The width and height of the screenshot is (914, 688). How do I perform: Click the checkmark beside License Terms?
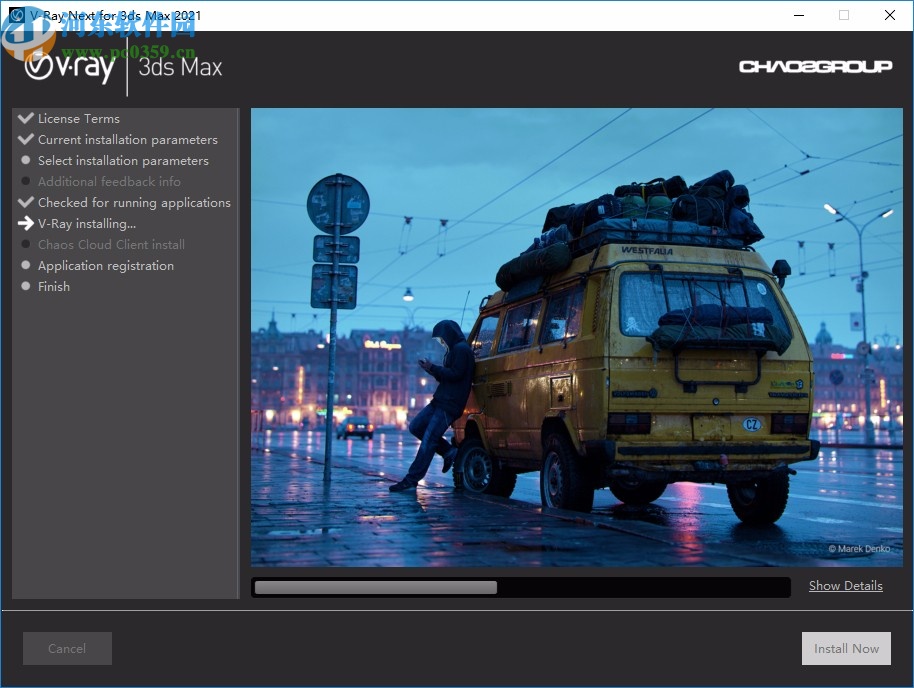click(x=24, y=117)
